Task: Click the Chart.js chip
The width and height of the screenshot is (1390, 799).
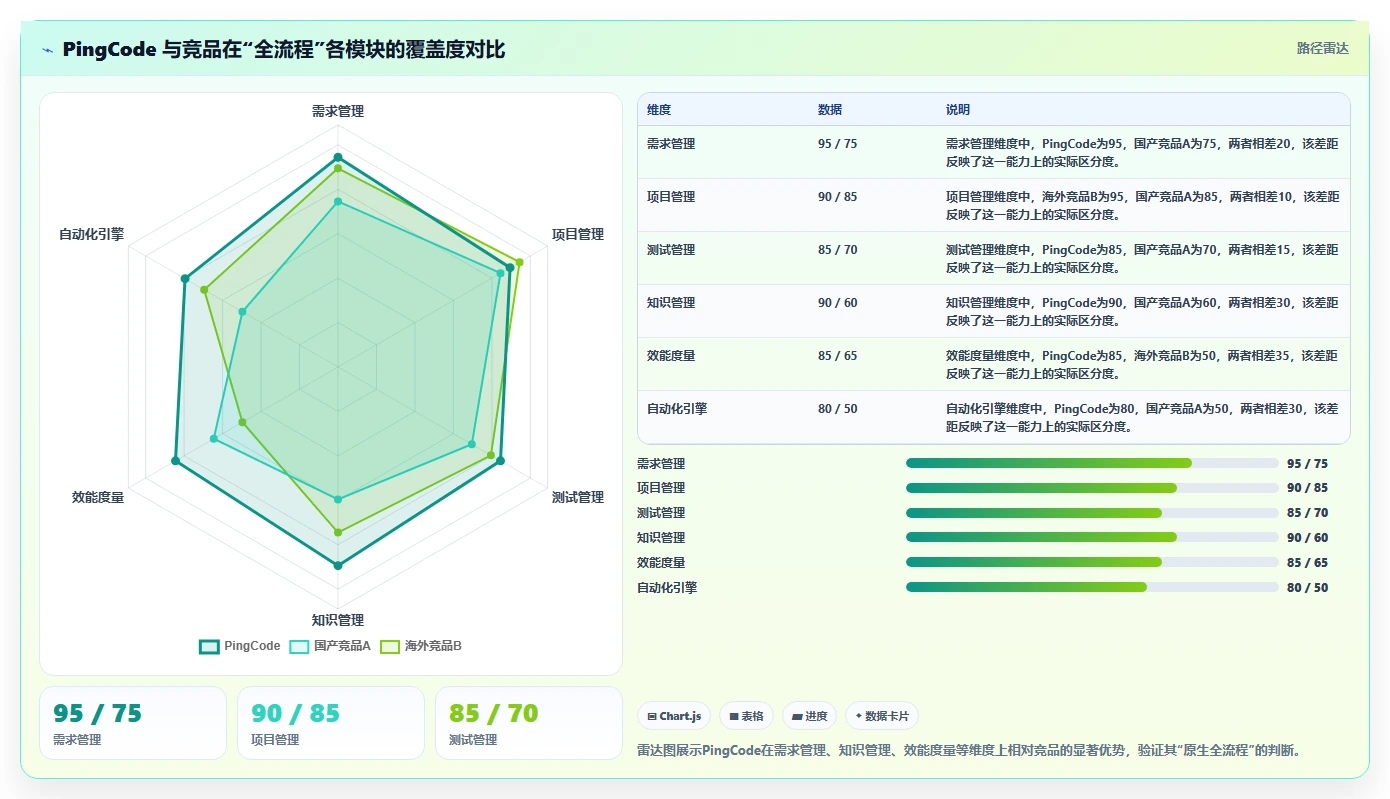Action: pos(674,716)
